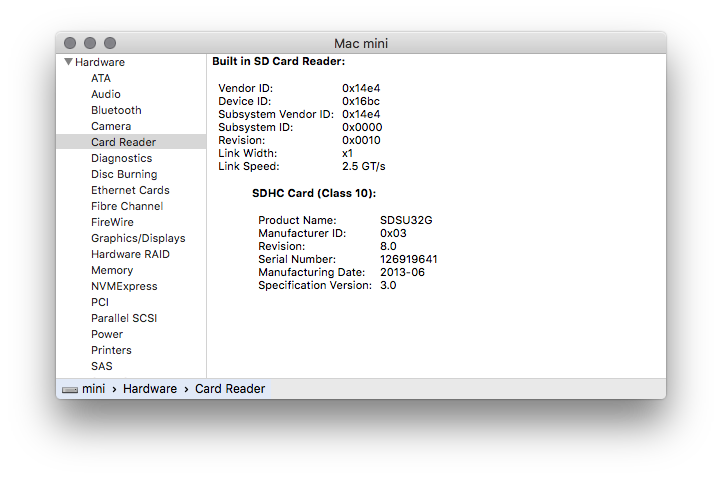
Task: Click Revision value 0x0010
Action: point(361,140)
